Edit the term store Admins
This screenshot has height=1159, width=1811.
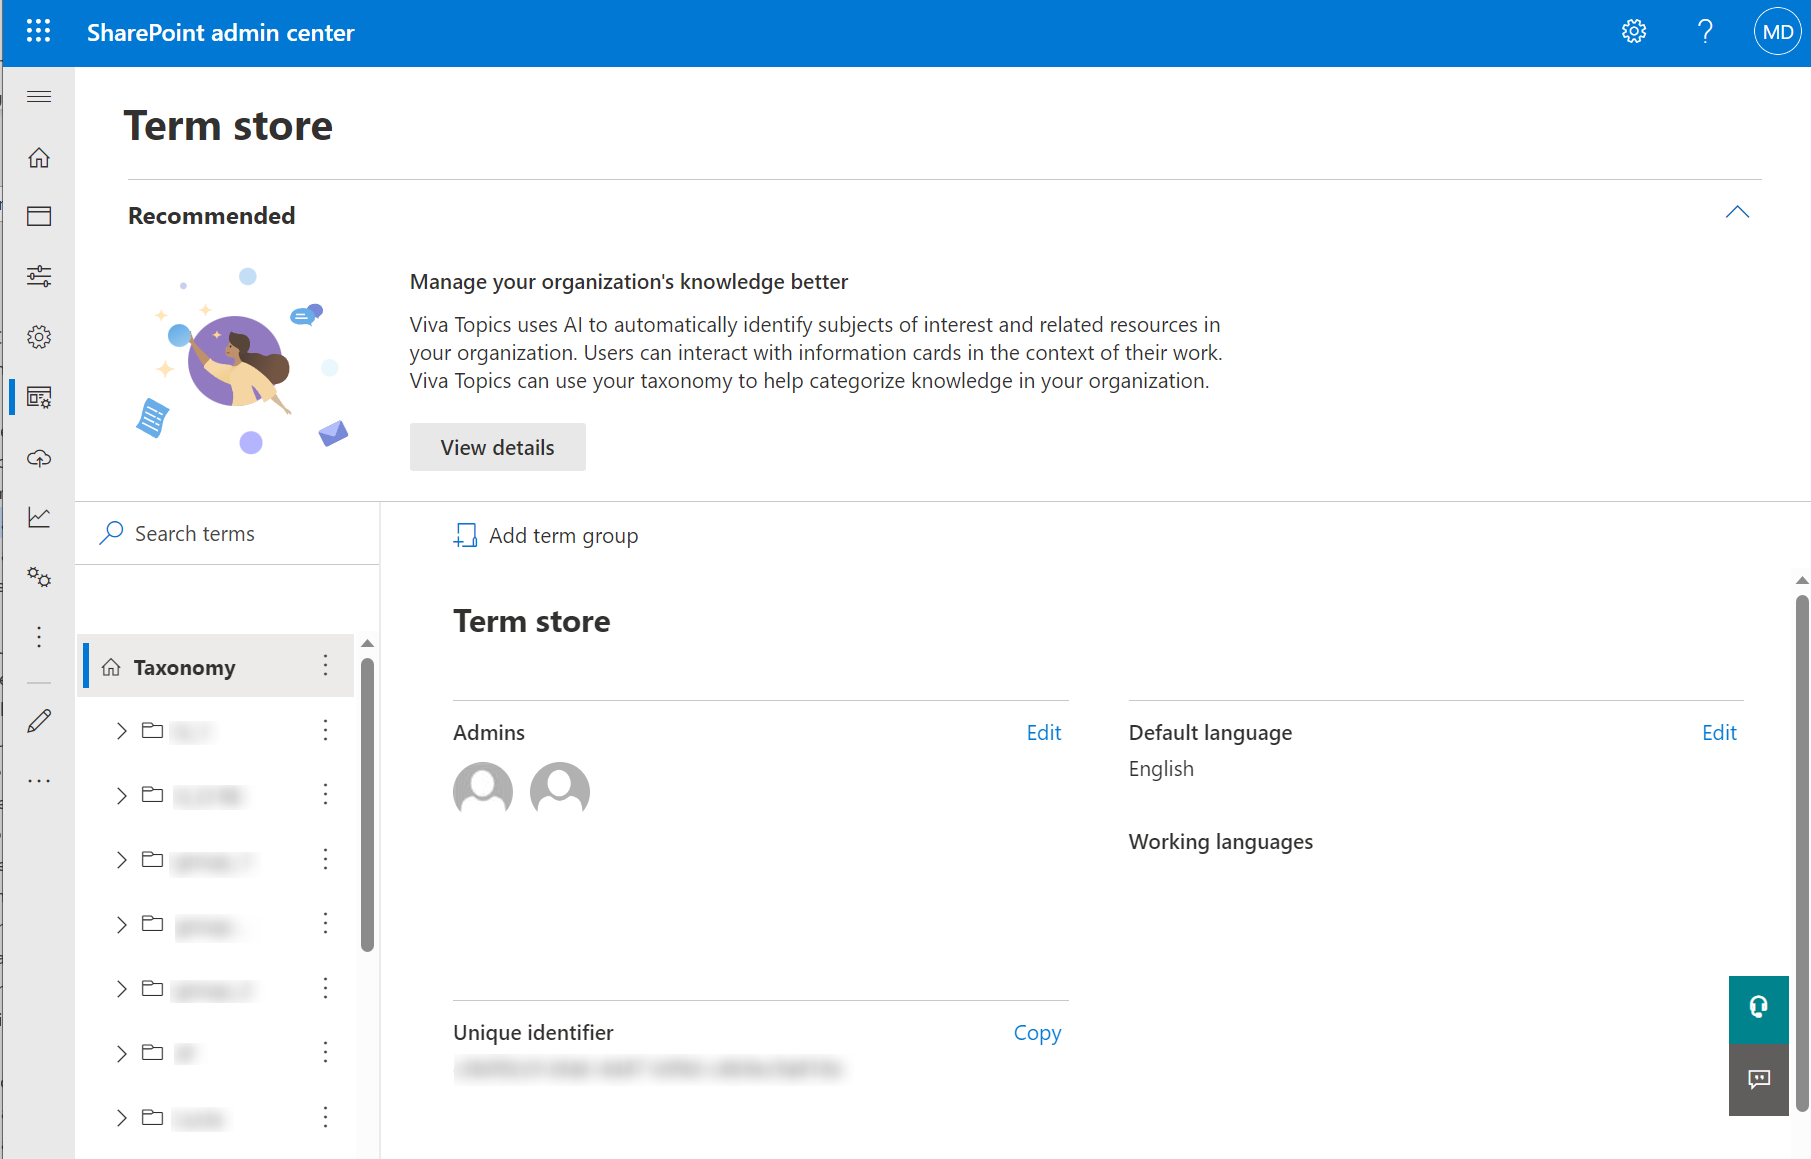pyautogui.click(x=1043, y=733)
